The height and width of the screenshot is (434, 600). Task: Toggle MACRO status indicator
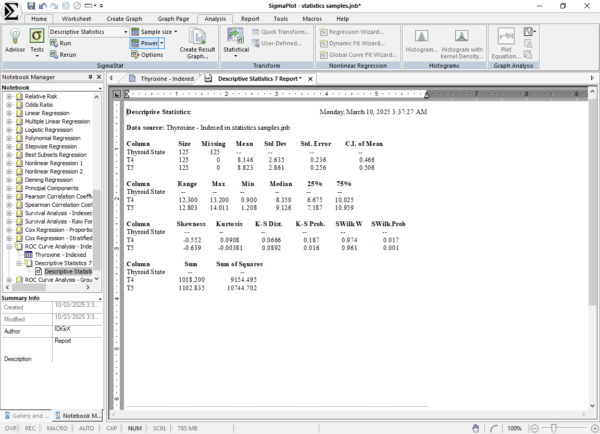click(x=57, y=428)
